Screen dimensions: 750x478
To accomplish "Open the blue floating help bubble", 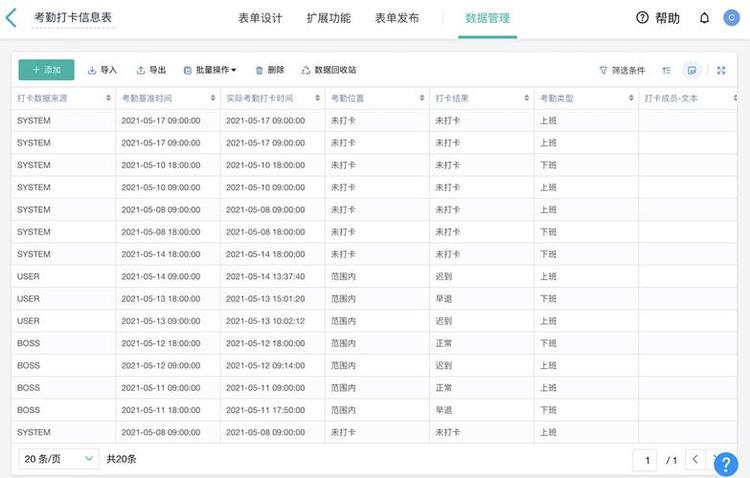I will (726, 464).
